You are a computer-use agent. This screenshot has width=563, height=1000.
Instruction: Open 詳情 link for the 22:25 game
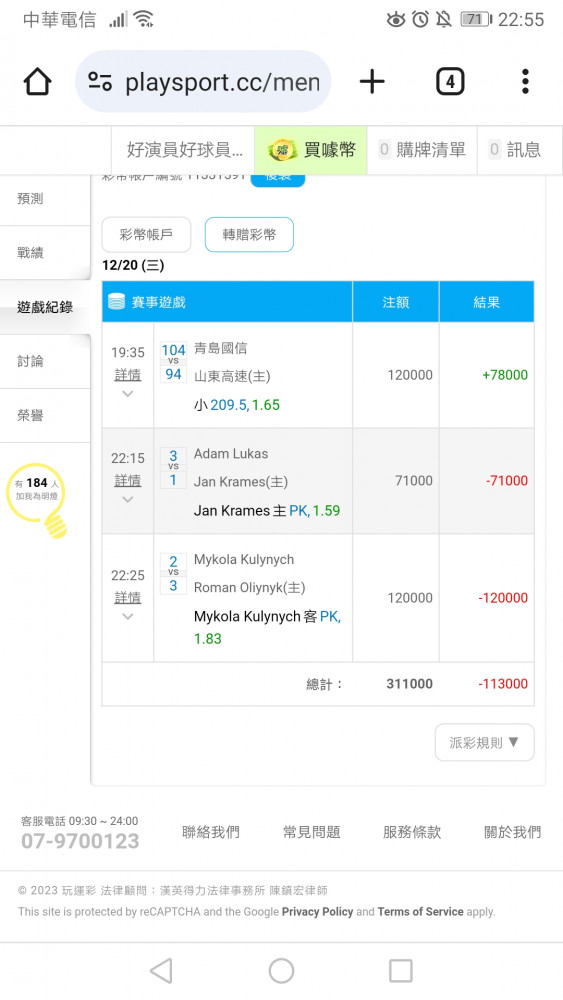click(x=128, y=598)
